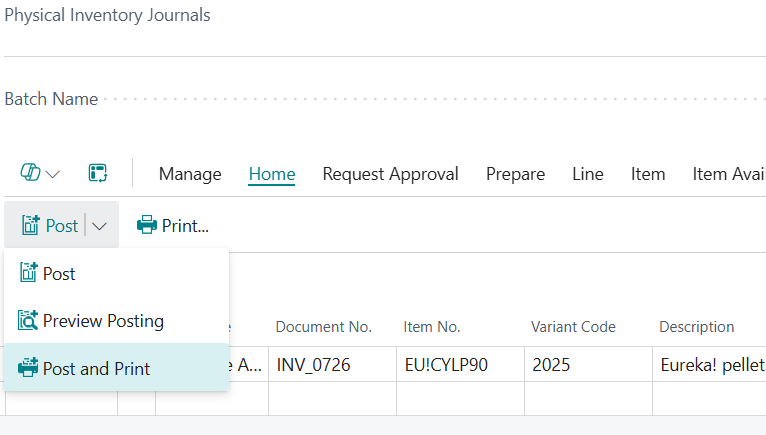This screenshot has height=435, width=766.
Task: Open the Prepare tab
Action: tap(515, 174)
